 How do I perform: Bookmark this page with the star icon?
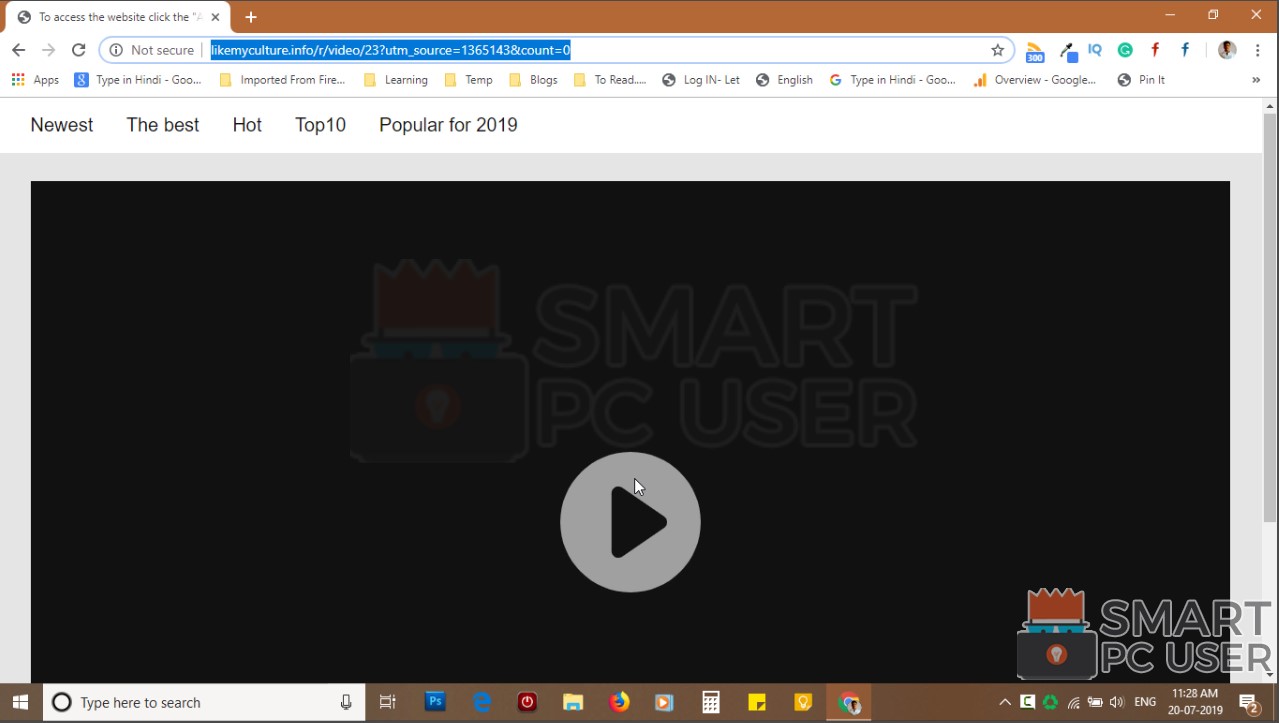(x=997, y=50)
